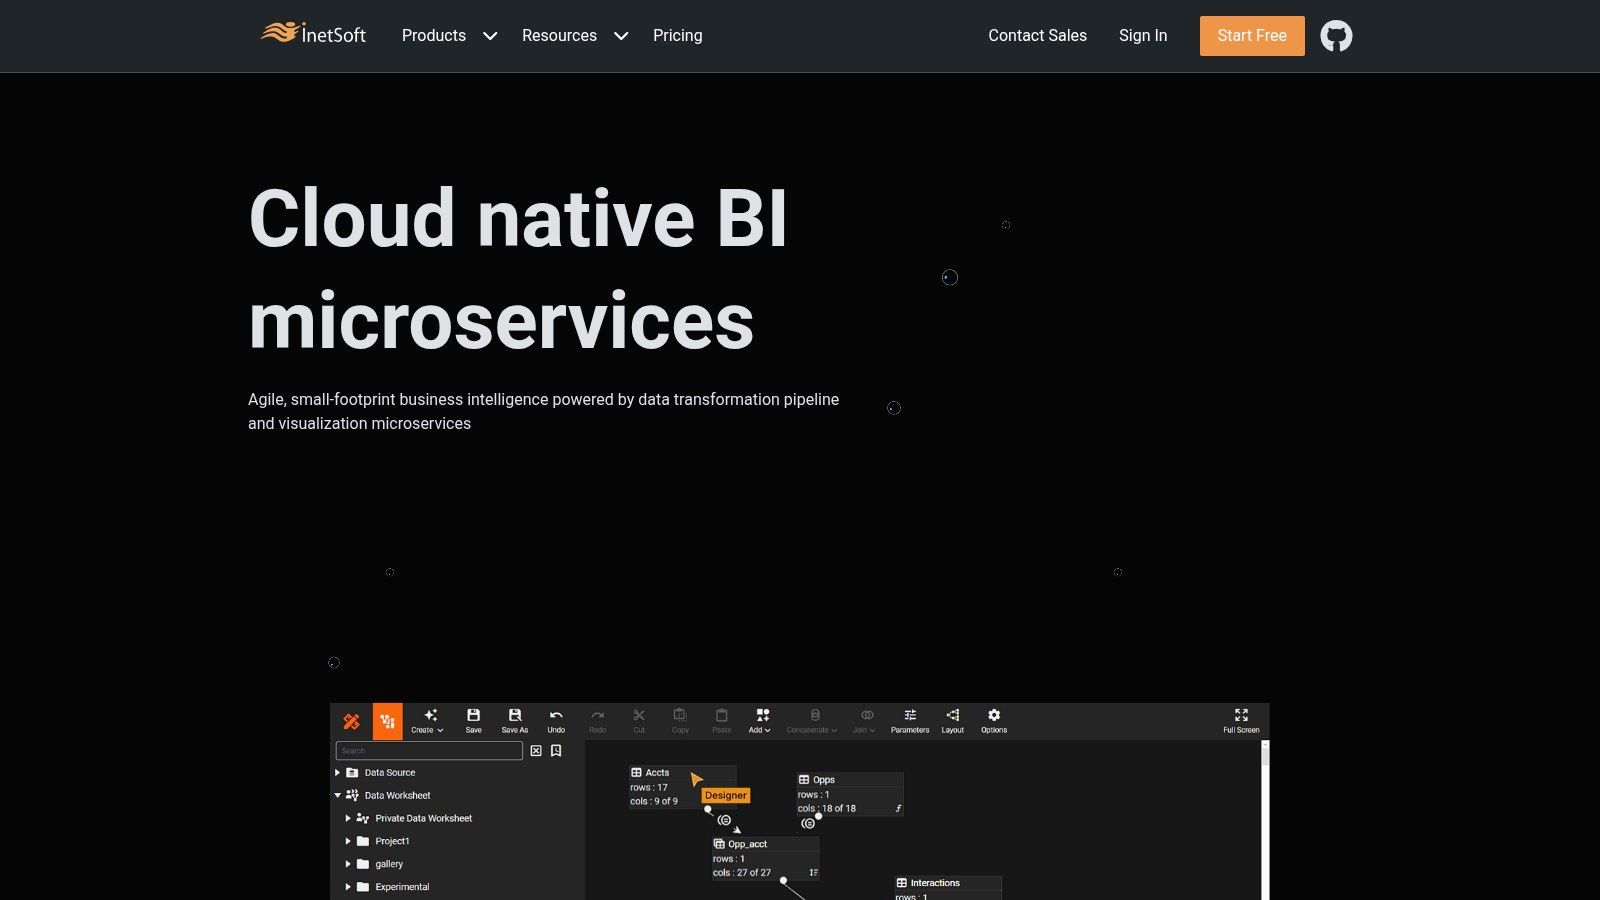The height and width of the screenshot is (900, 1600).
Task: Open the GitHub repository icon
Action: (x=1336, y=36)
